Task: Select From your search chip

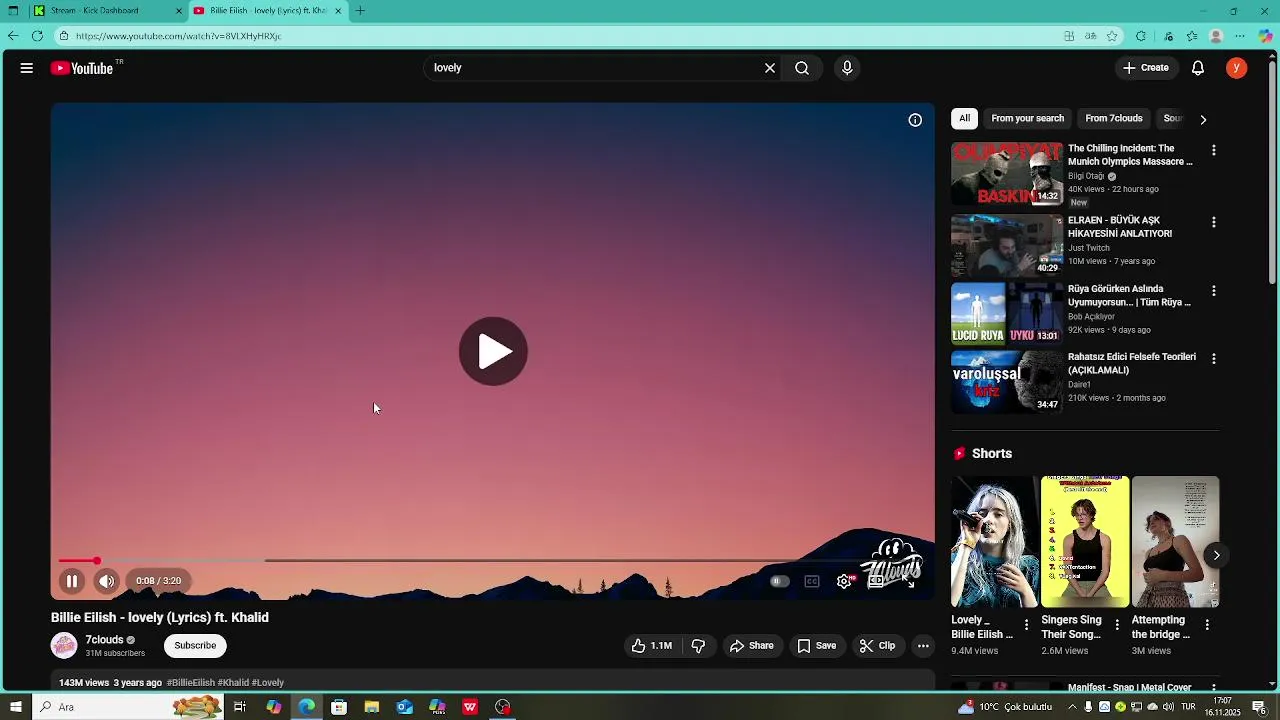Action: [x=1027, y=118]
